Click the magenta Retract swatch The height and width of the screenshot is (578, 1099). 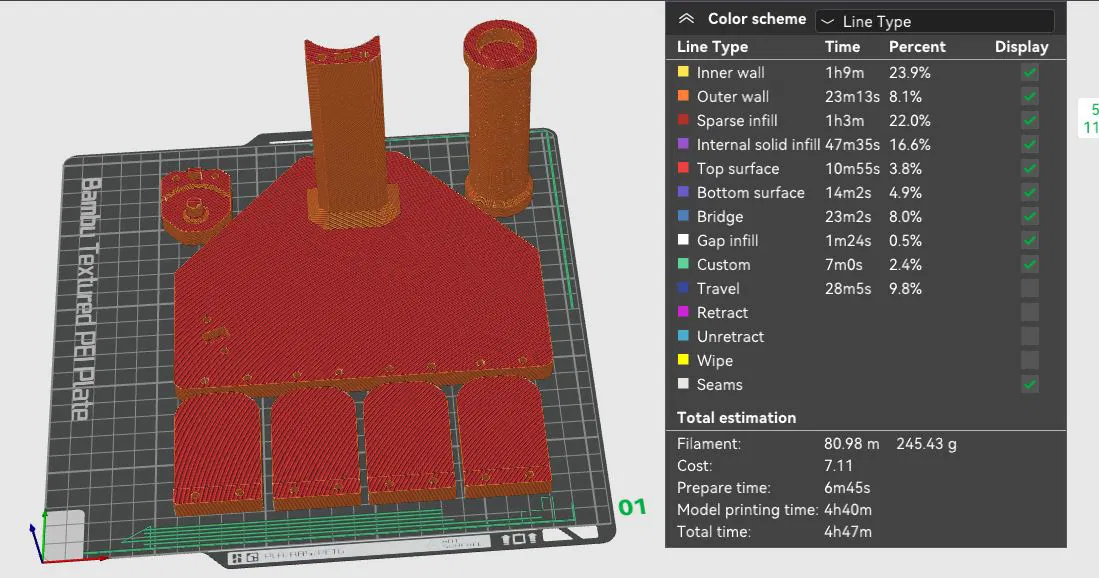[683, 312]
